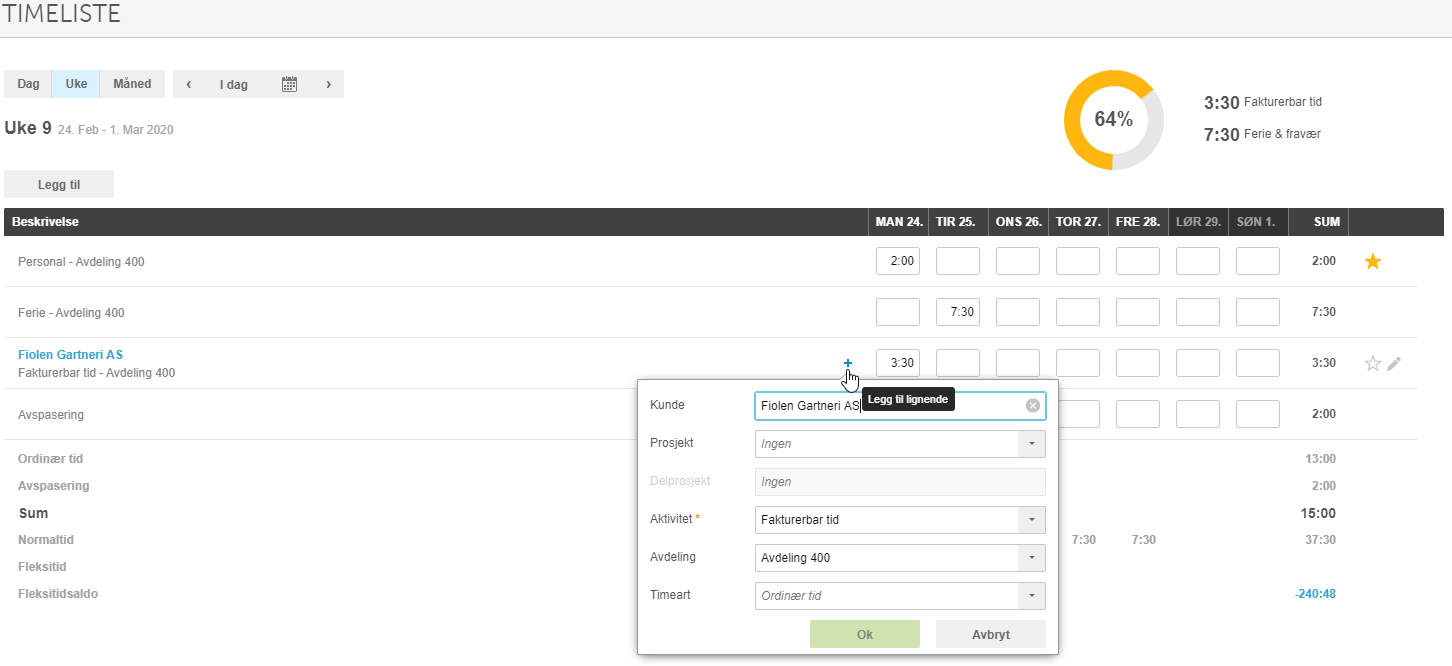The height and width of the screenshot is (666, 1452).
Task: Edit Monday hours for Fiolen Gartneri row
Action: 898,363
